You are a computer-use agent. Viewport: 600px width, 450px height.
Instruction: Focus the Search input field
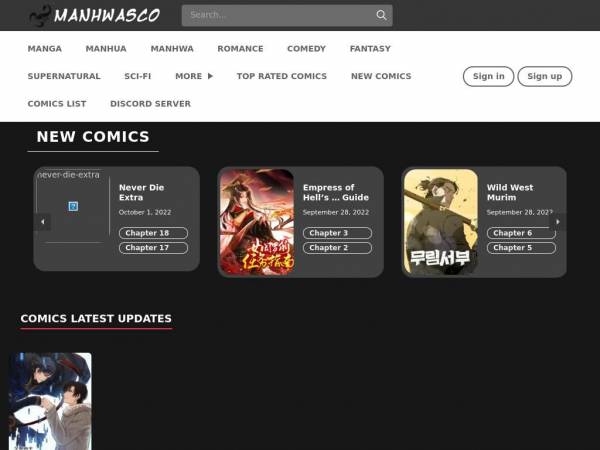pos(287,15)
